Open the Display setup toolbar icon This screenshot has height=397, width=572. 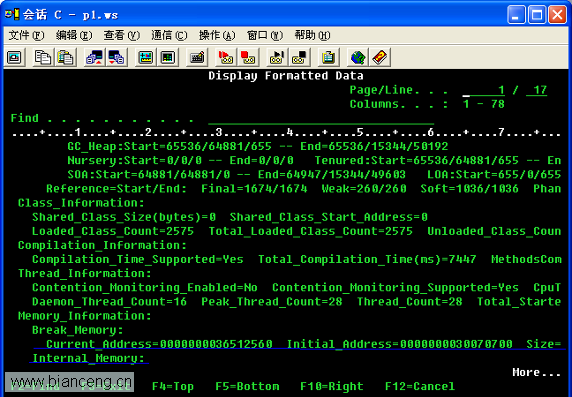146,57
